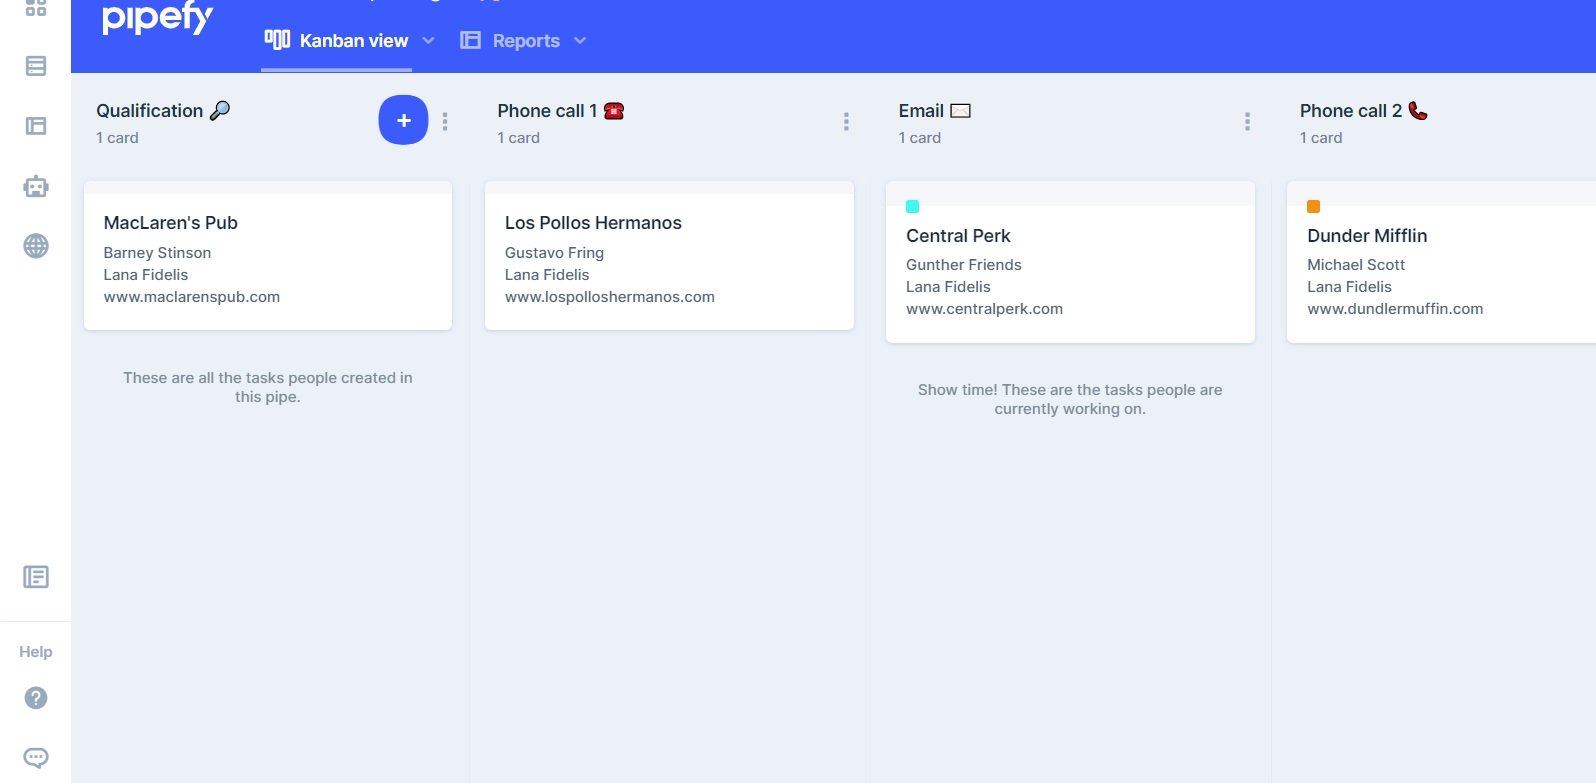Click www.maclarenspub.com text
Screen dimensions: 1596x783
pyautogui.click(x=192, y=297)
